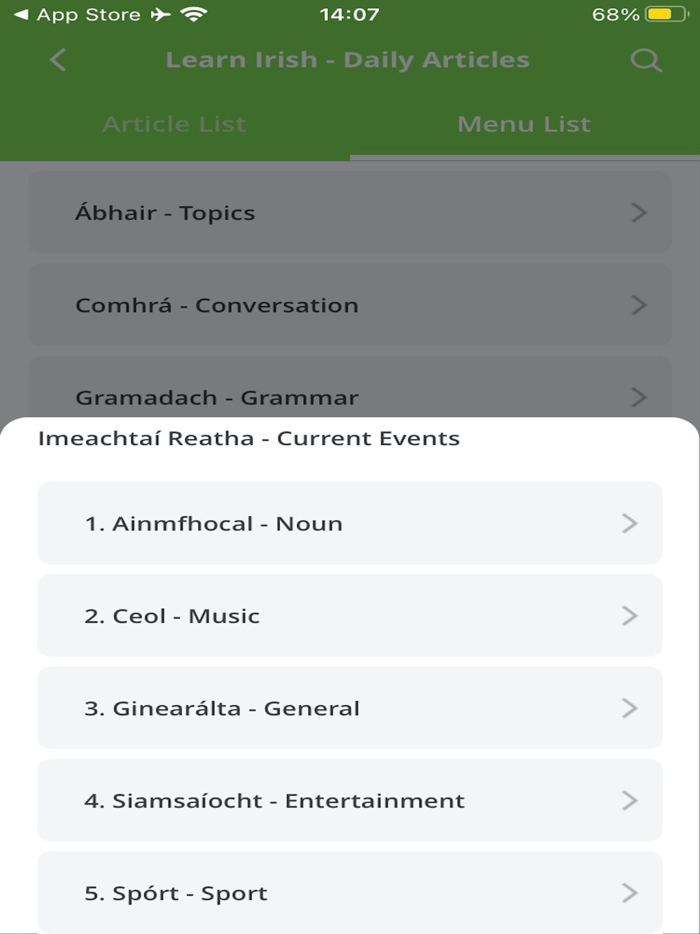Tap the Imeachtaí Reatha panel title
Screen dimensions: 700x934
pos(246,438)
